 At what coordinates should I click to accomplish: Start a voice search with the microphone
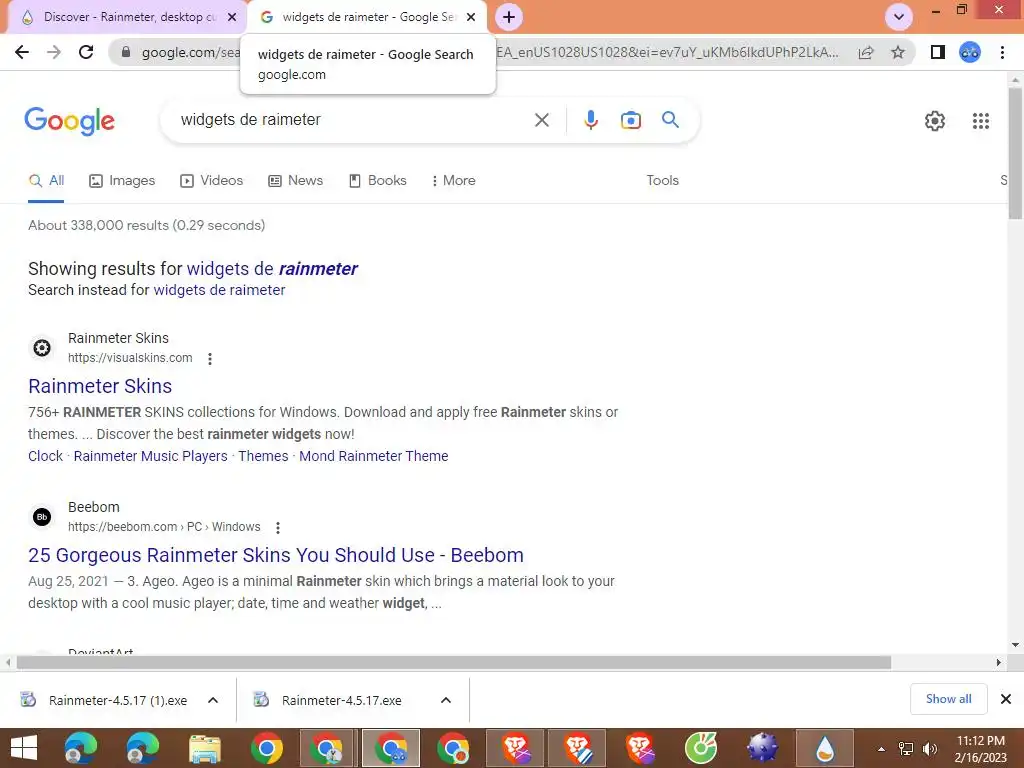click(590, 120)
